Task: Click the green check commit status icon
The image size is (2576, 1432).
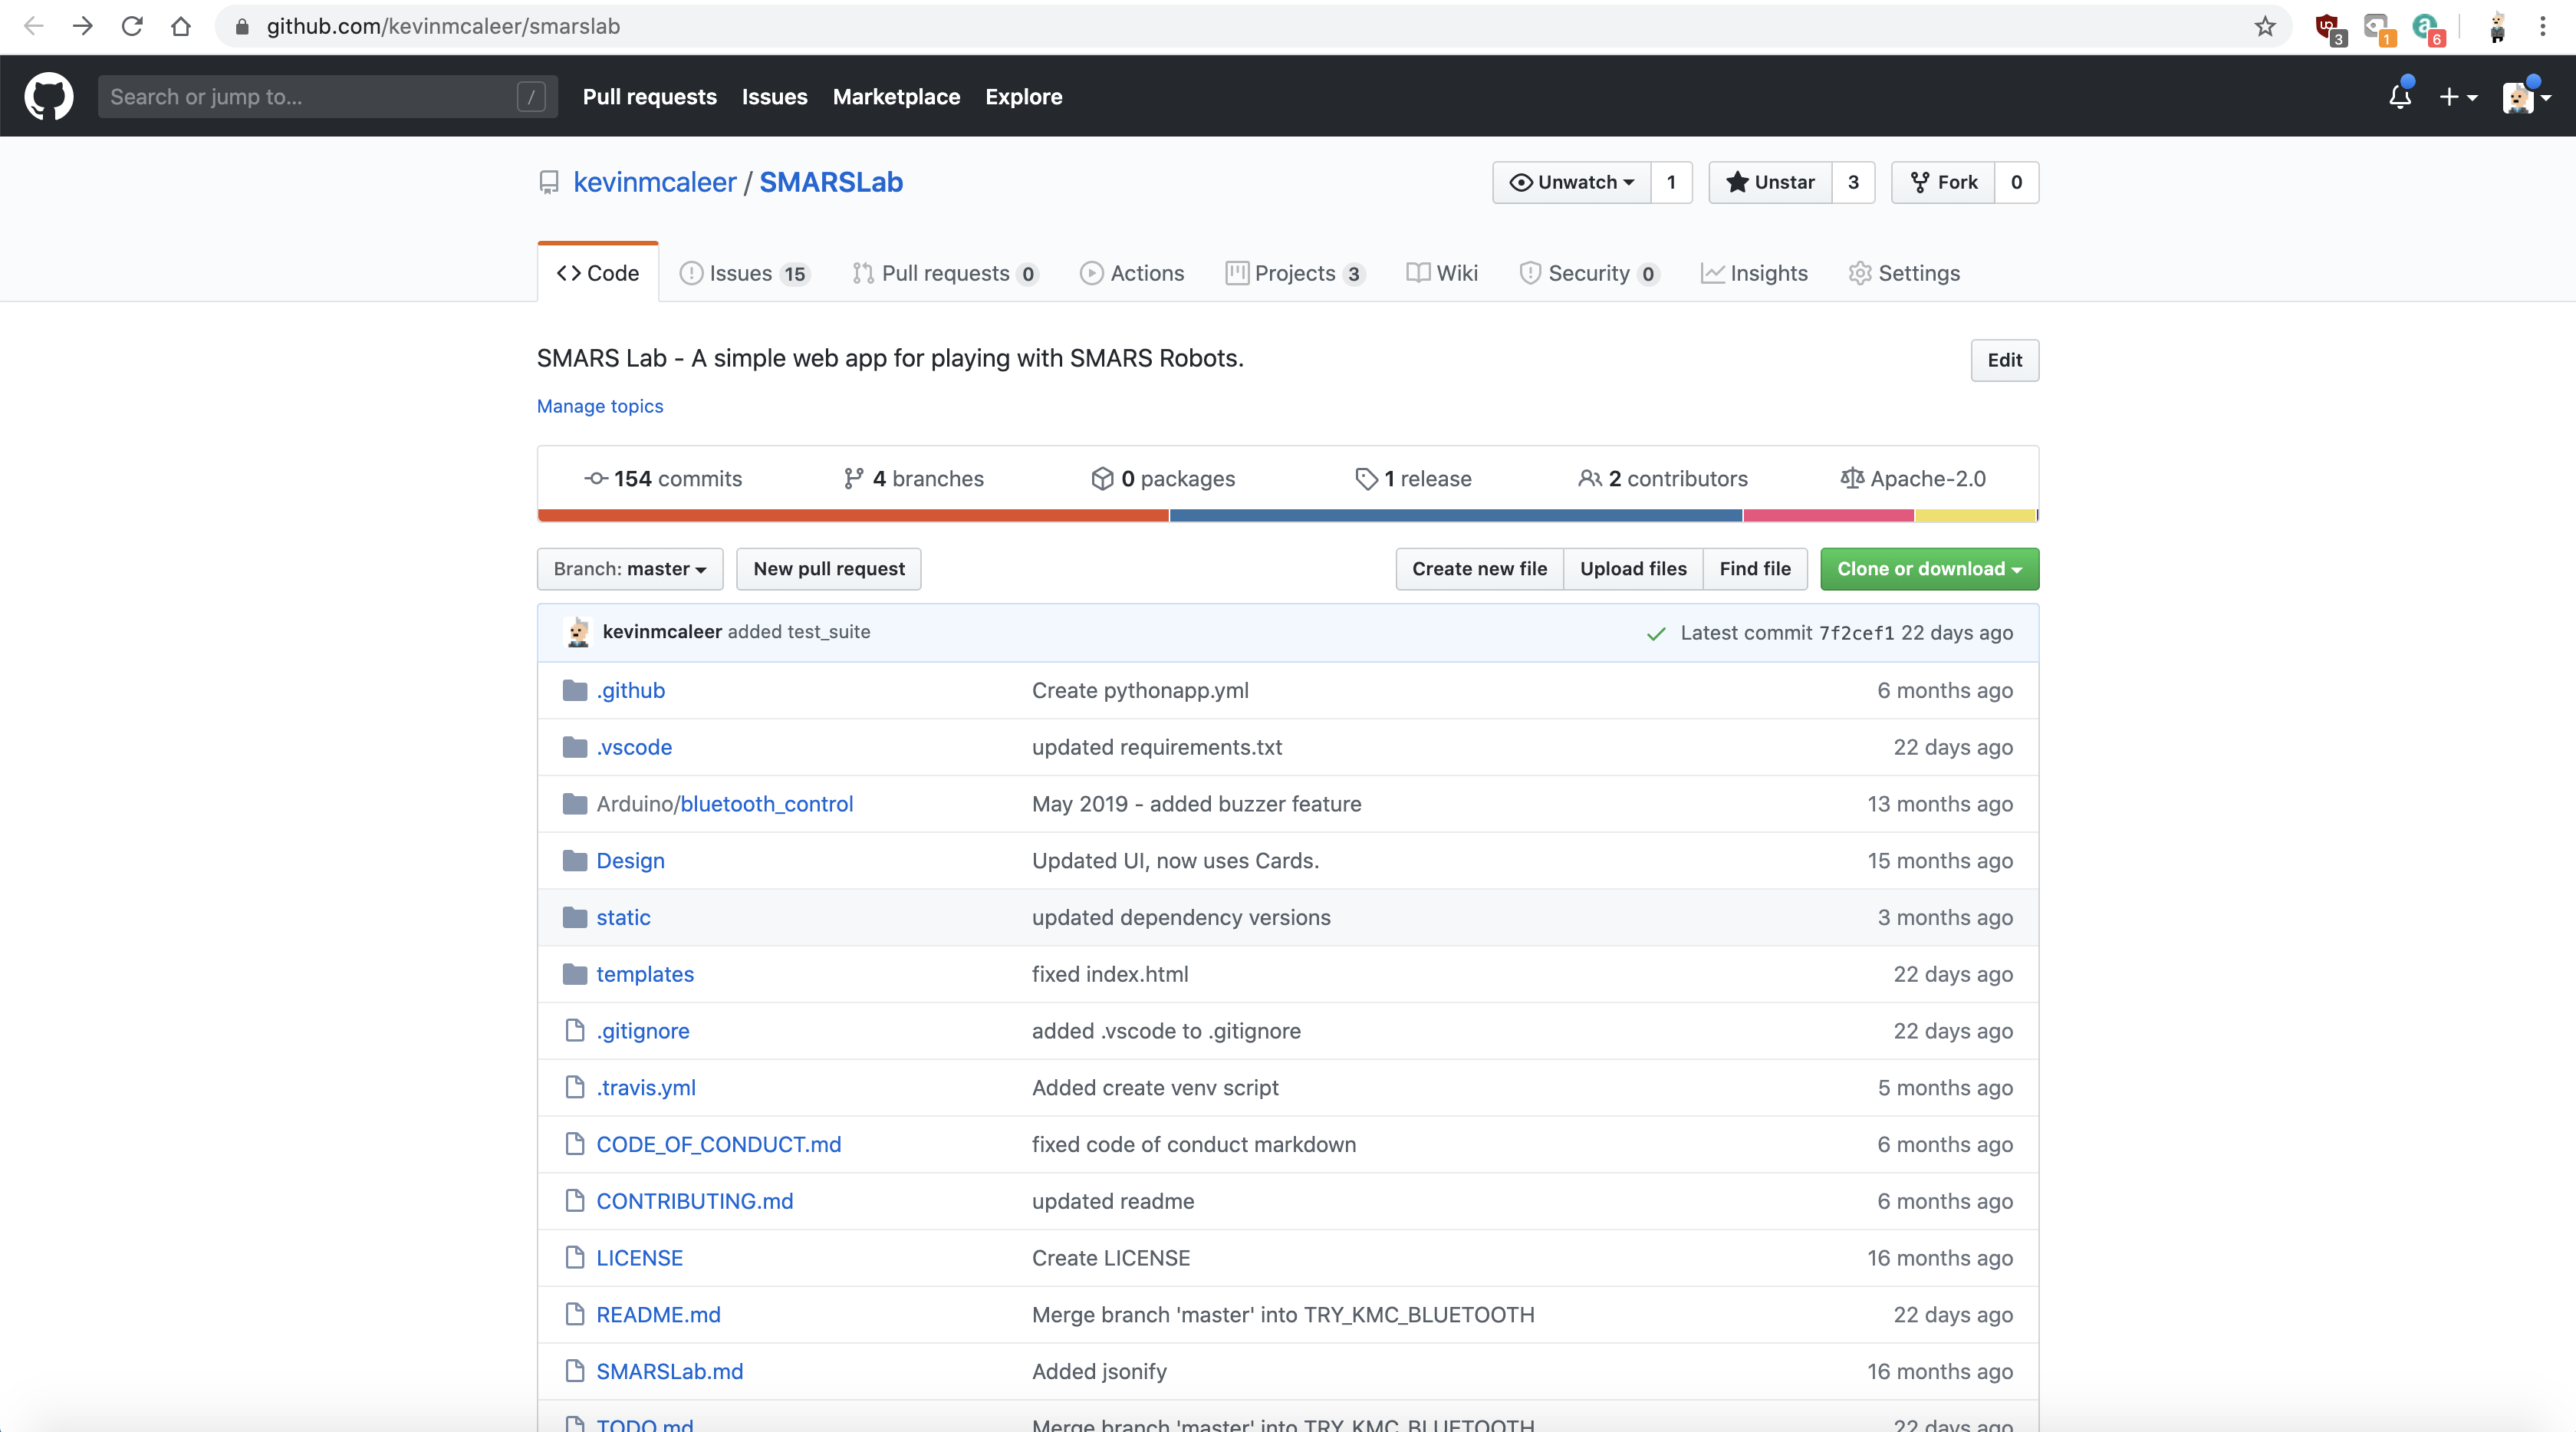Action: (x=1656, y=633)
